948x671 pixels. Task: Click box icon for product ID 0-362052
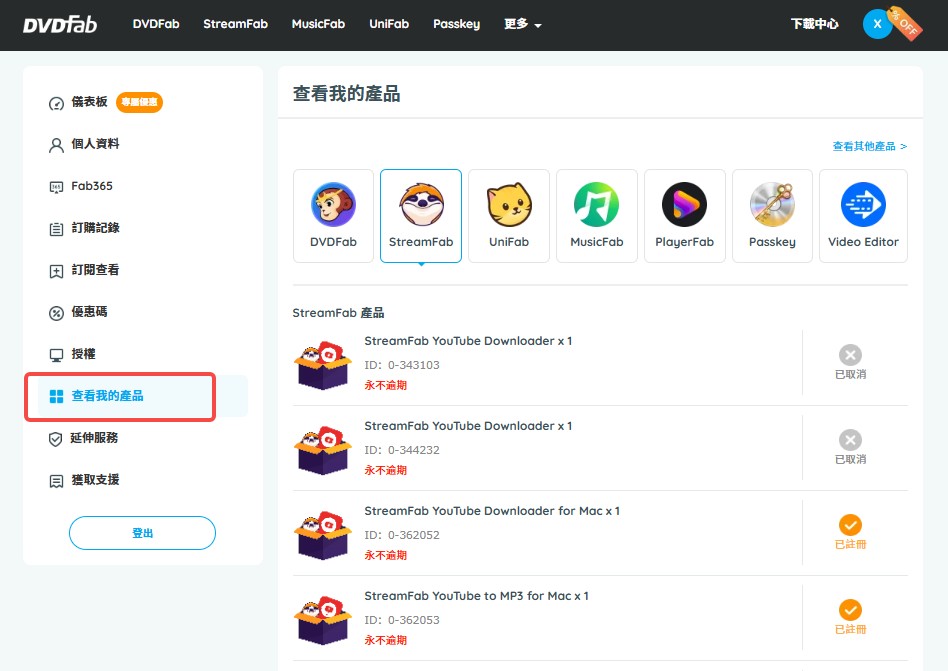click(323, 536)
